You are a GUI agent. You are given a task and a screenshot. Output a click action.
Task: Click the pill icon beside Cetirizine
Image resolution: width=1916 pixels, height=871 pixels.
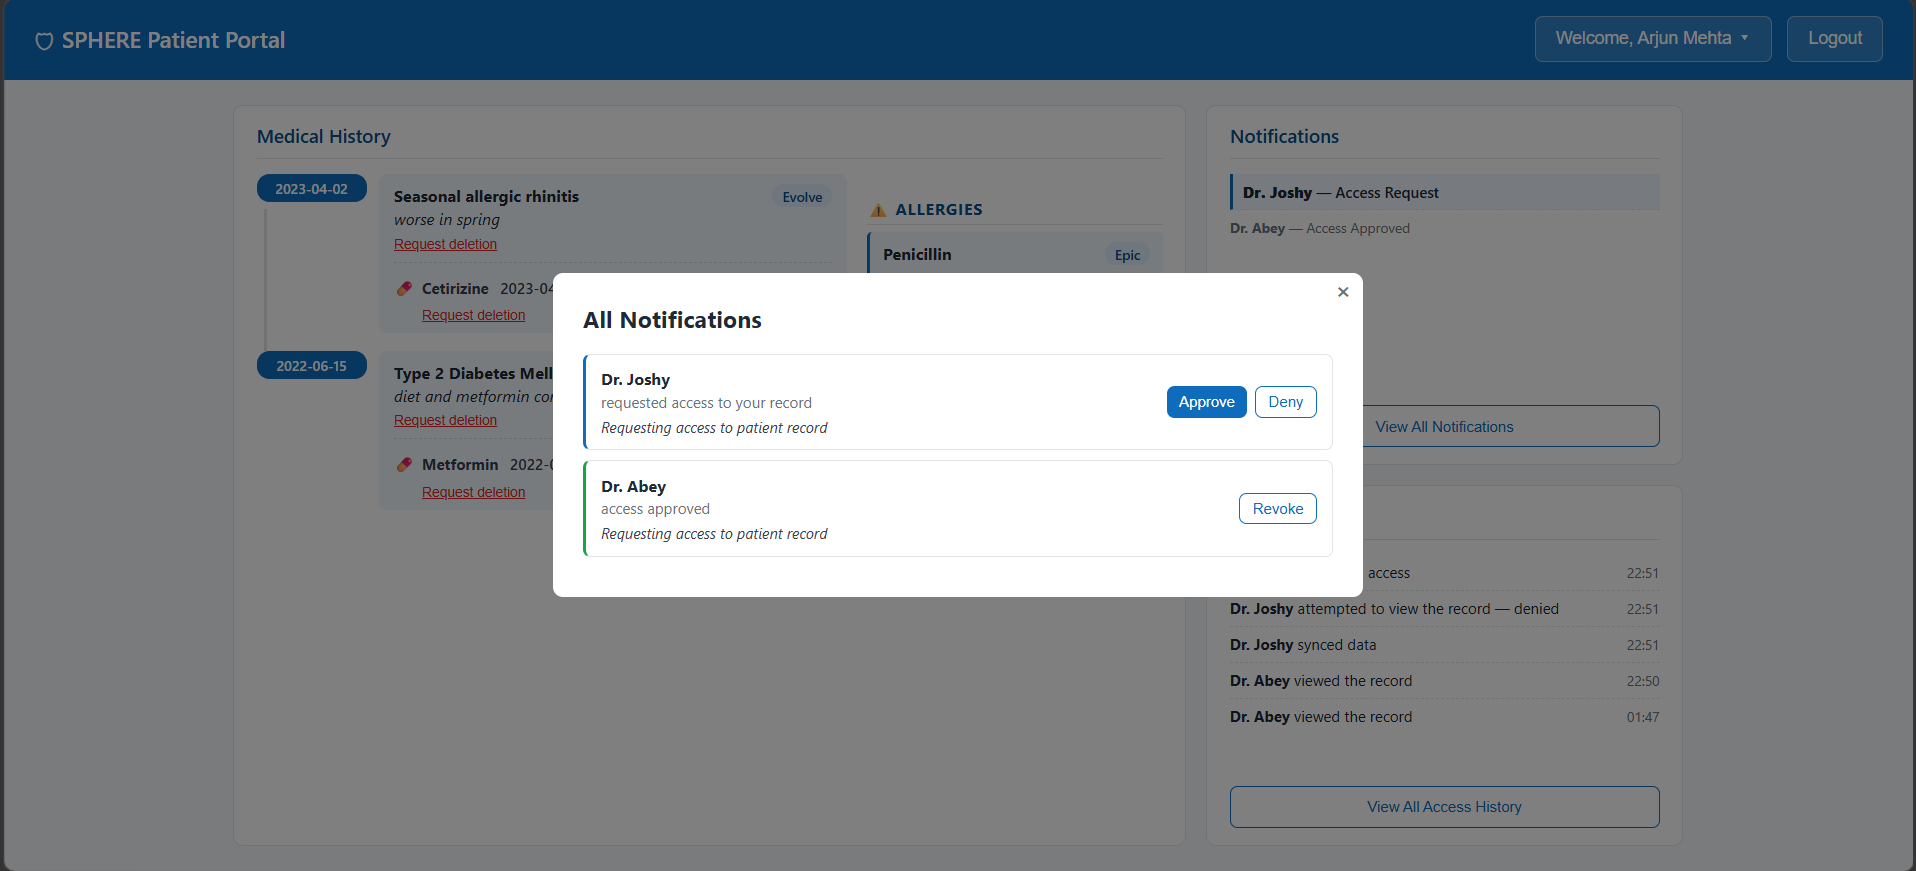[404, 288]
